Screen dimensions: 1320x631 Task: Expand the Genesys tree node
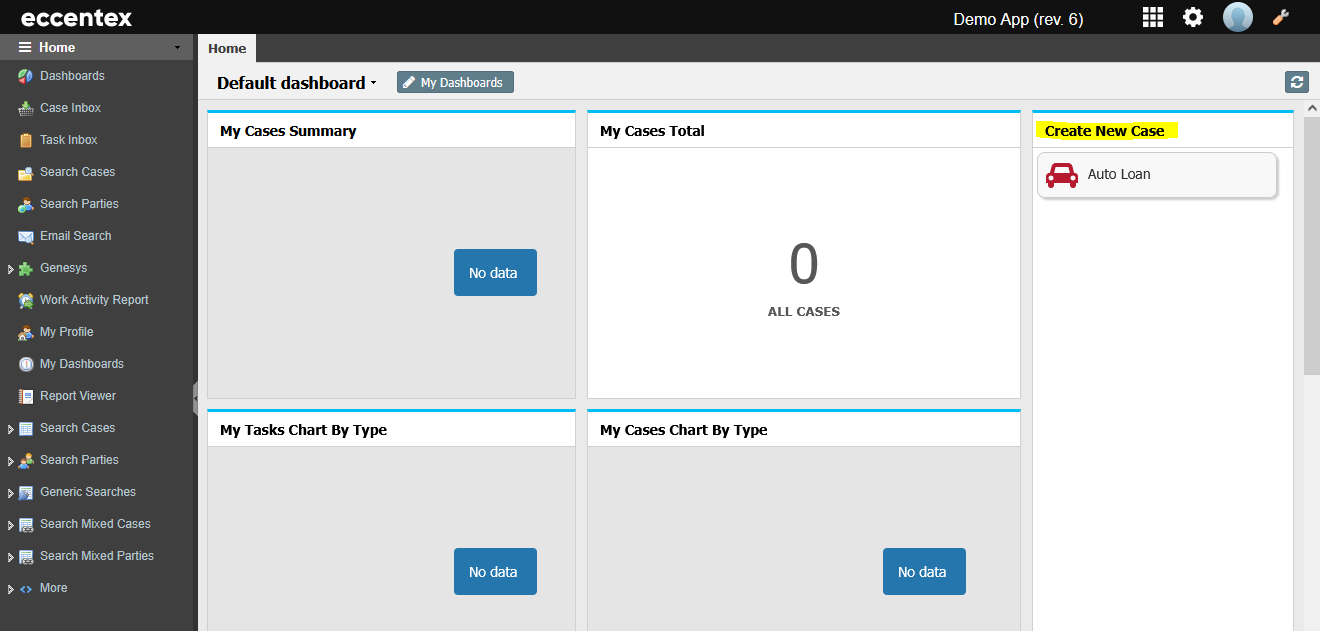[x=11, y=269]
